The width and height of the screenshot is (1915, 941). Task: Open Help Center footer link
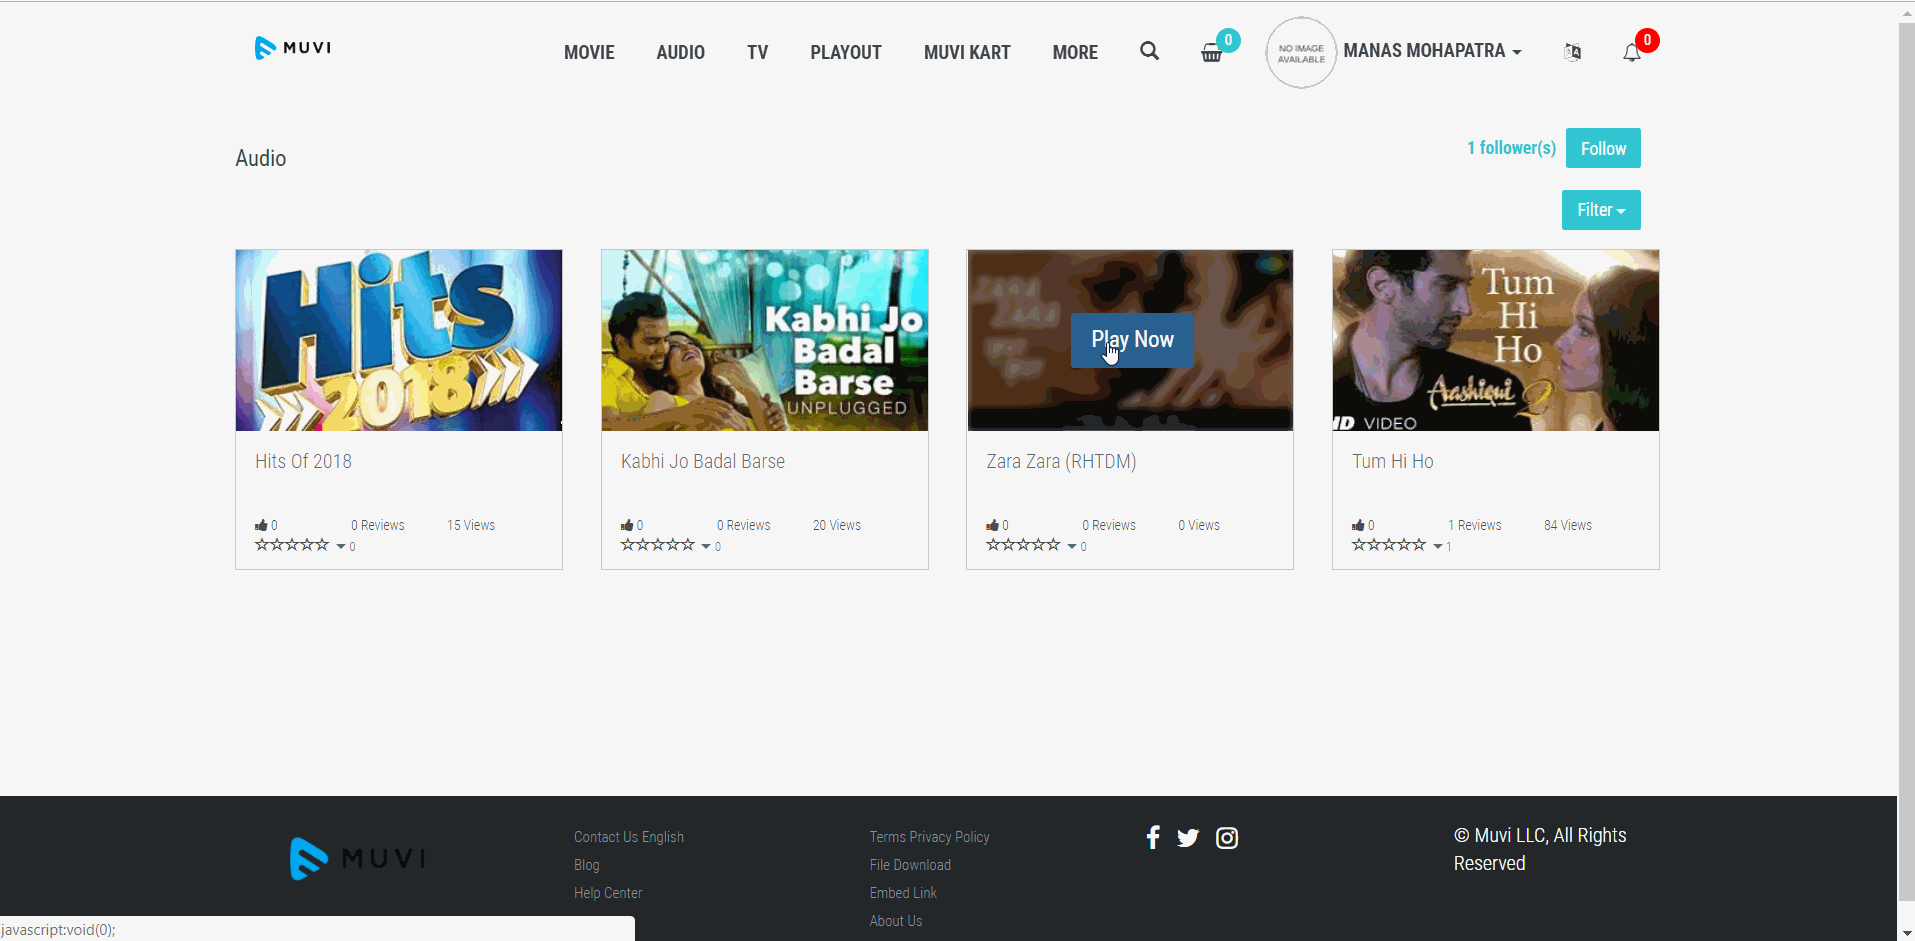coord(608,893)
